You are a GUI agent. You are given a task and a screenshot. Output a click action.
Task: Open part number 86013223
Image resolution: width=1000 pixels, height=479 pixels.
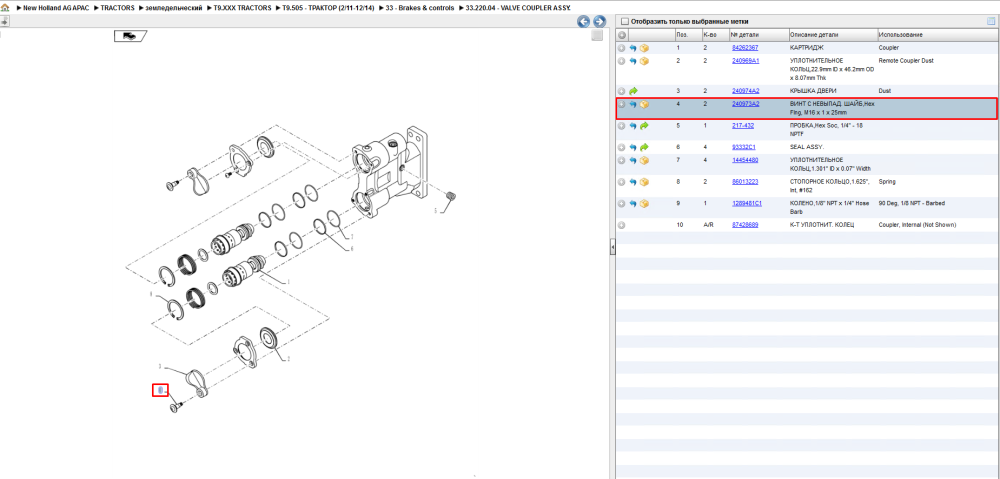tap(745, 182)
